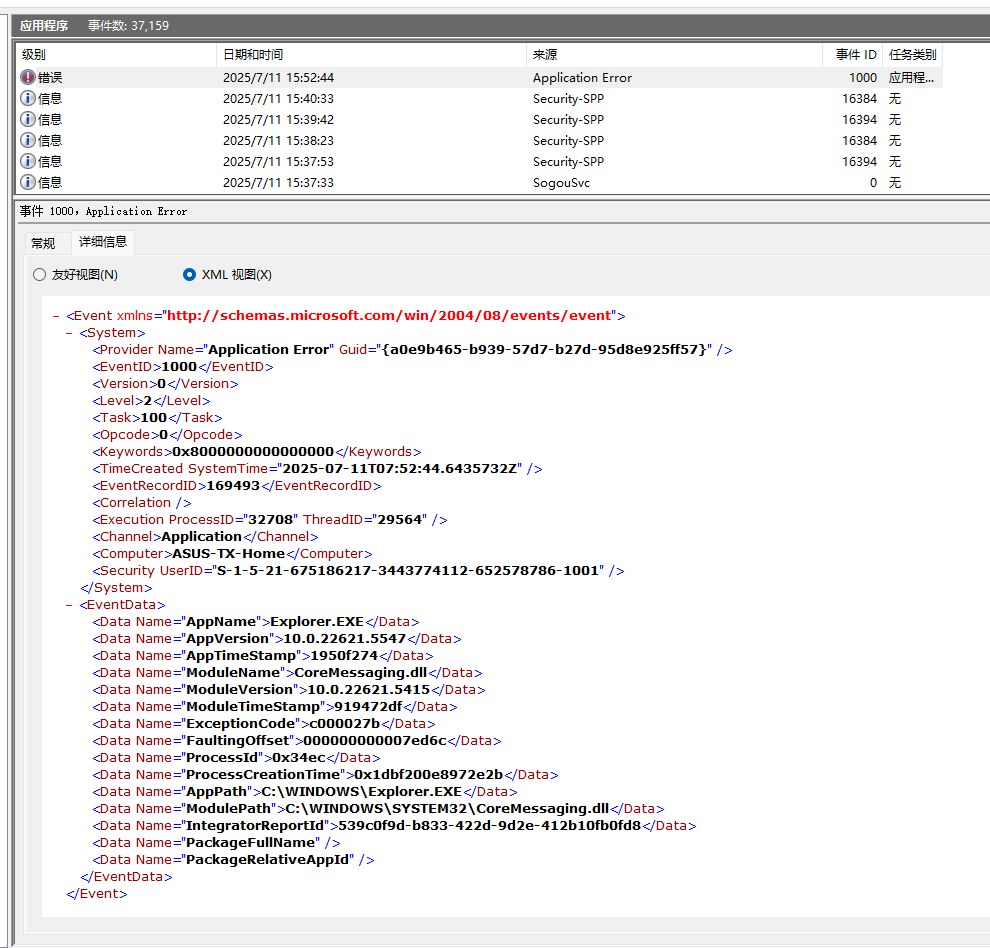The image size is (990, 948).
Task: Collapse the System XML node
Action: 69,332
